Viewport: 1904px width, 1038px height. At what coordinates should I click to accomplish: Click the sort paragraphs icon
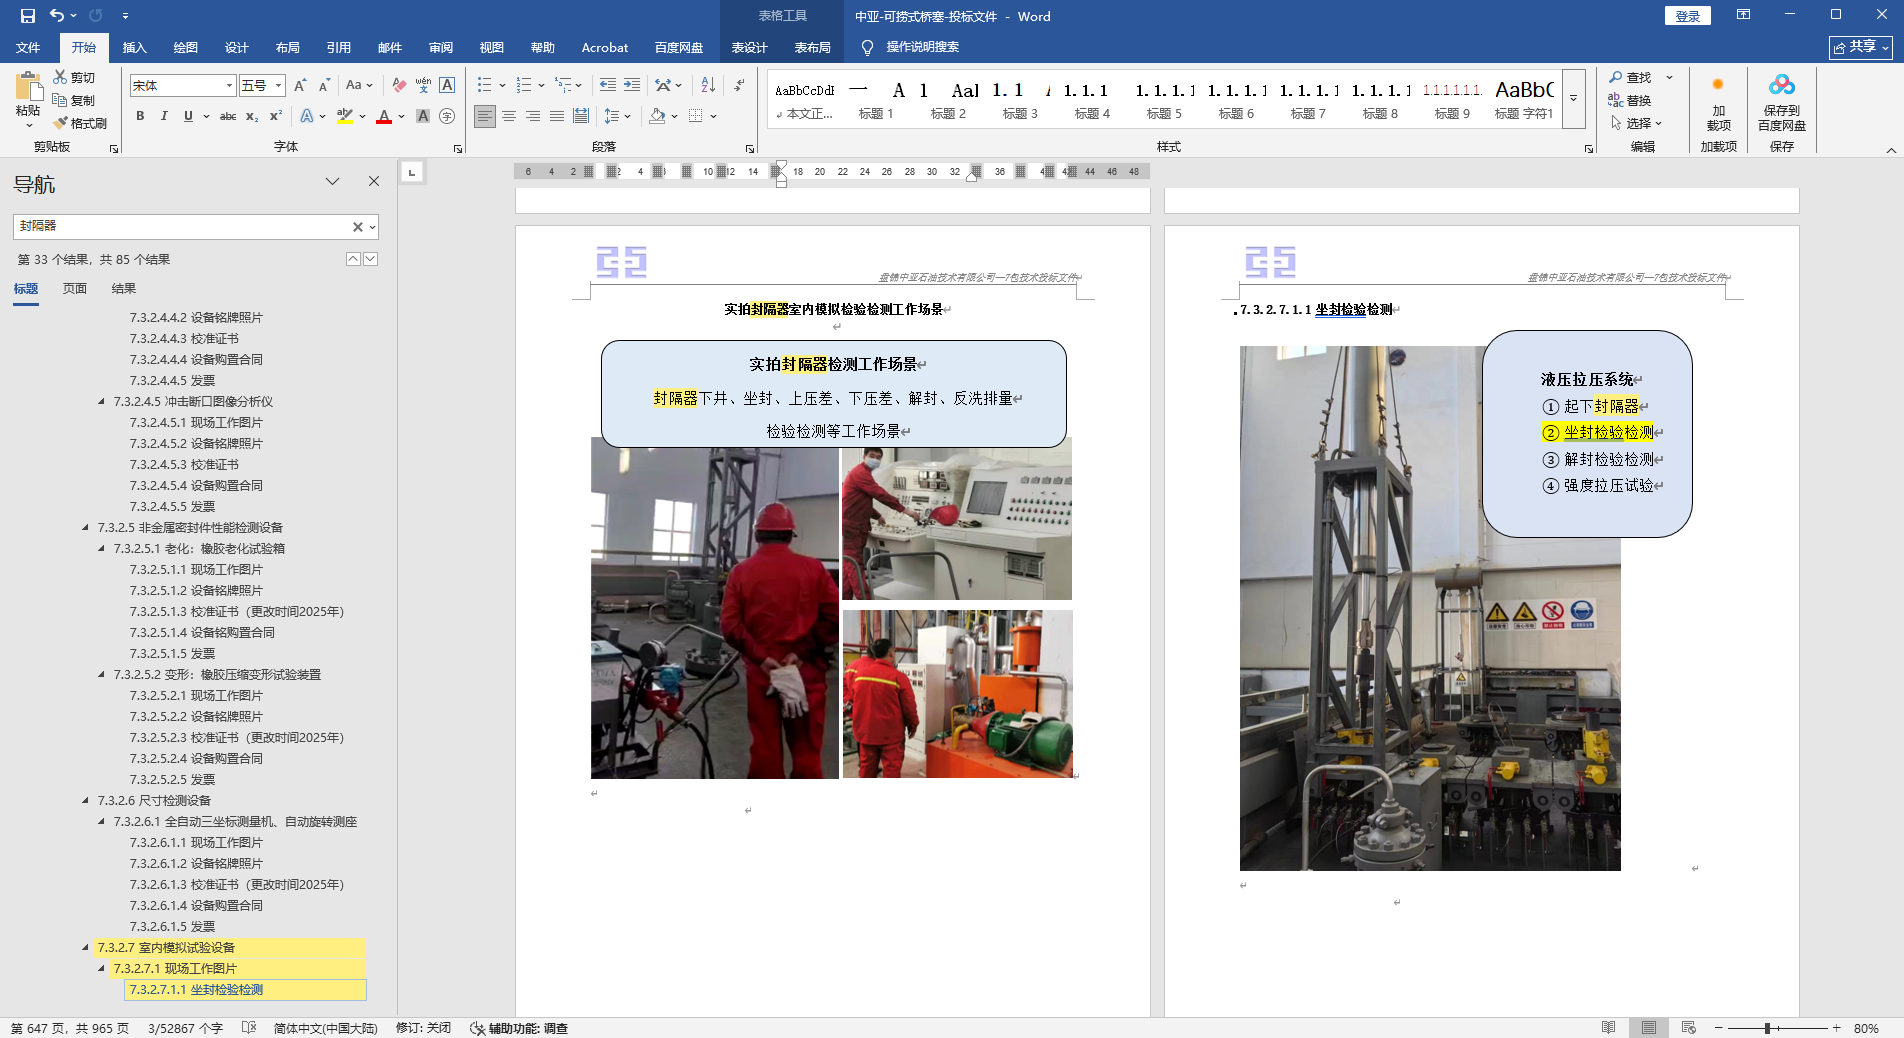point(708,85)
